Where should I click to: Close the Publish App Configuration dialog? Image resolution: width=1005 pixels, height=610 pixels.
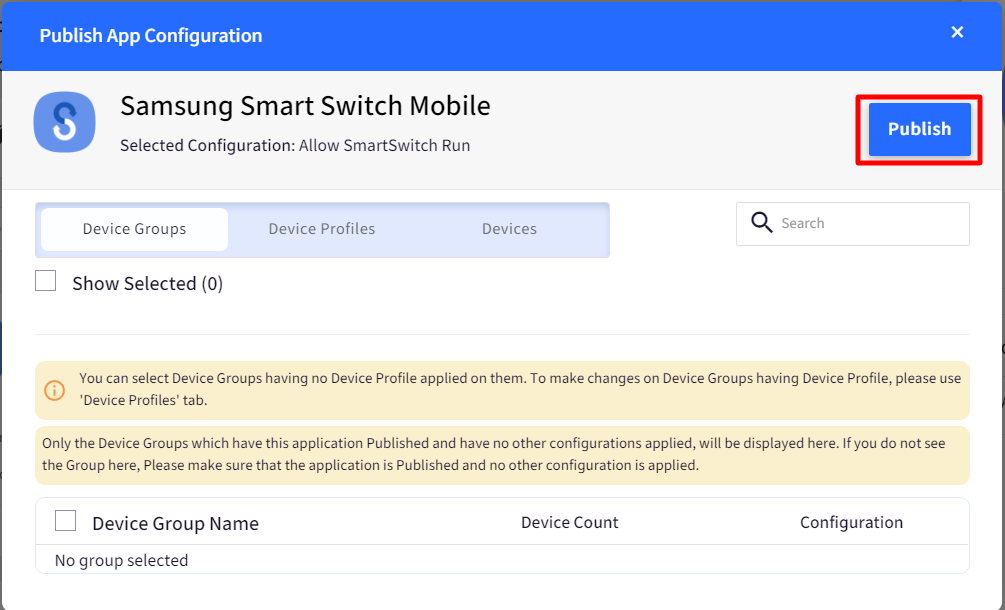(x=957, y=33)
